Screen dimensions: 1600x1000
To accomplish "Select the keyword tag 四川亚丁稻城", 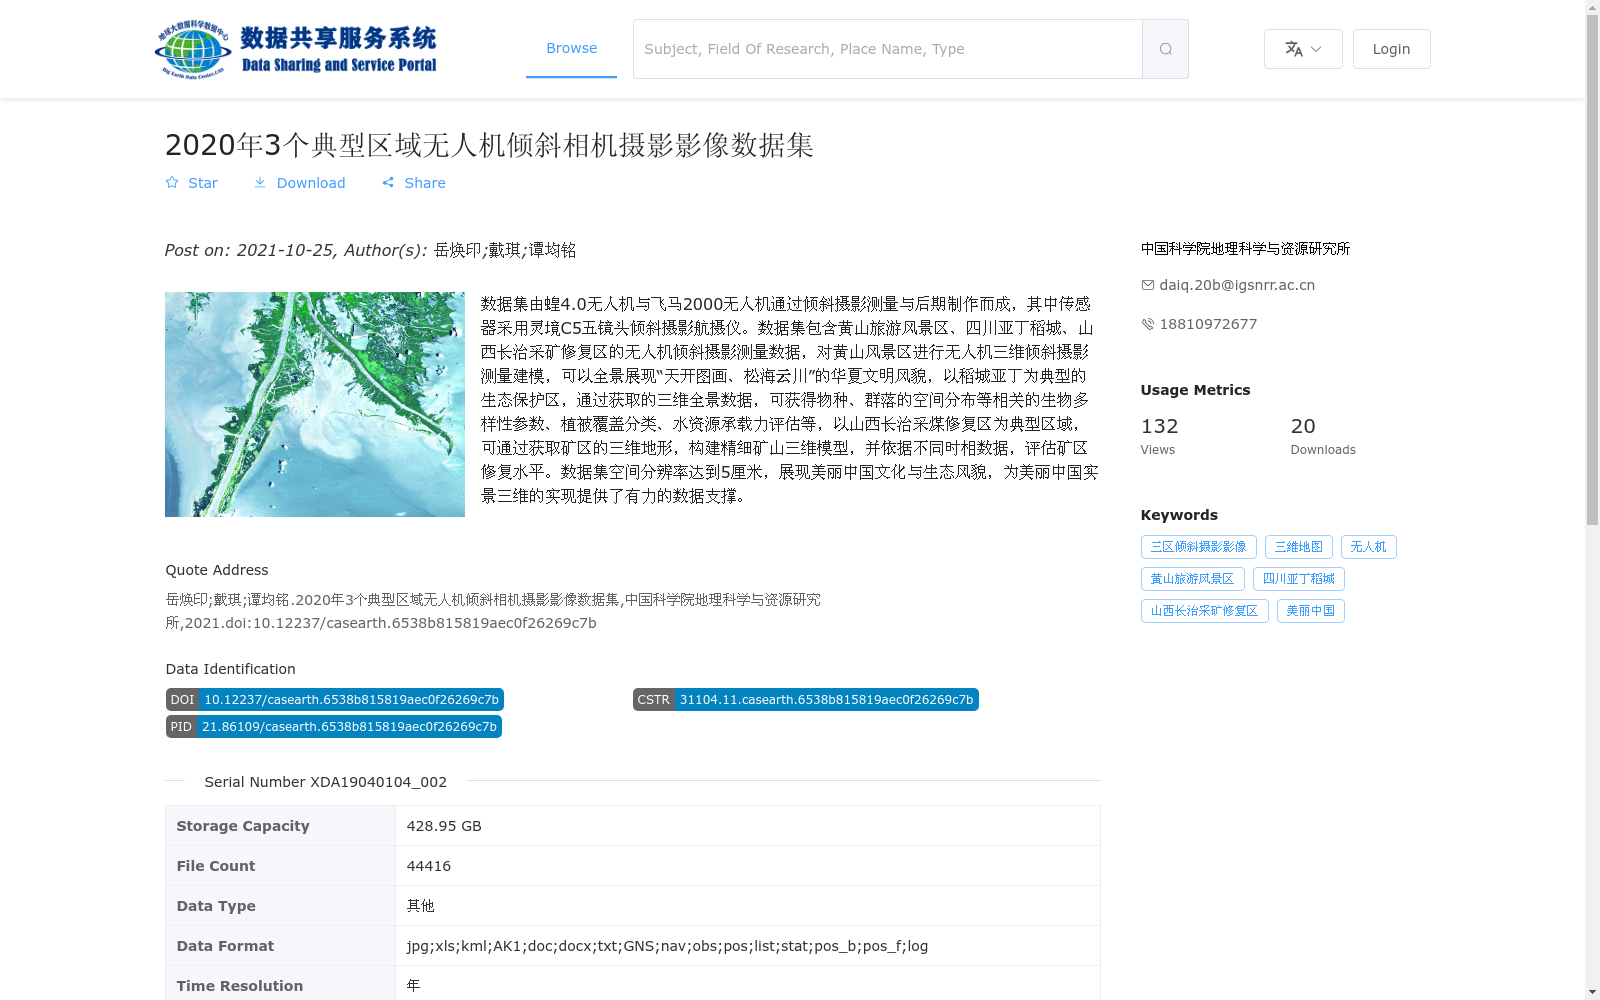I will [1298, 579].
